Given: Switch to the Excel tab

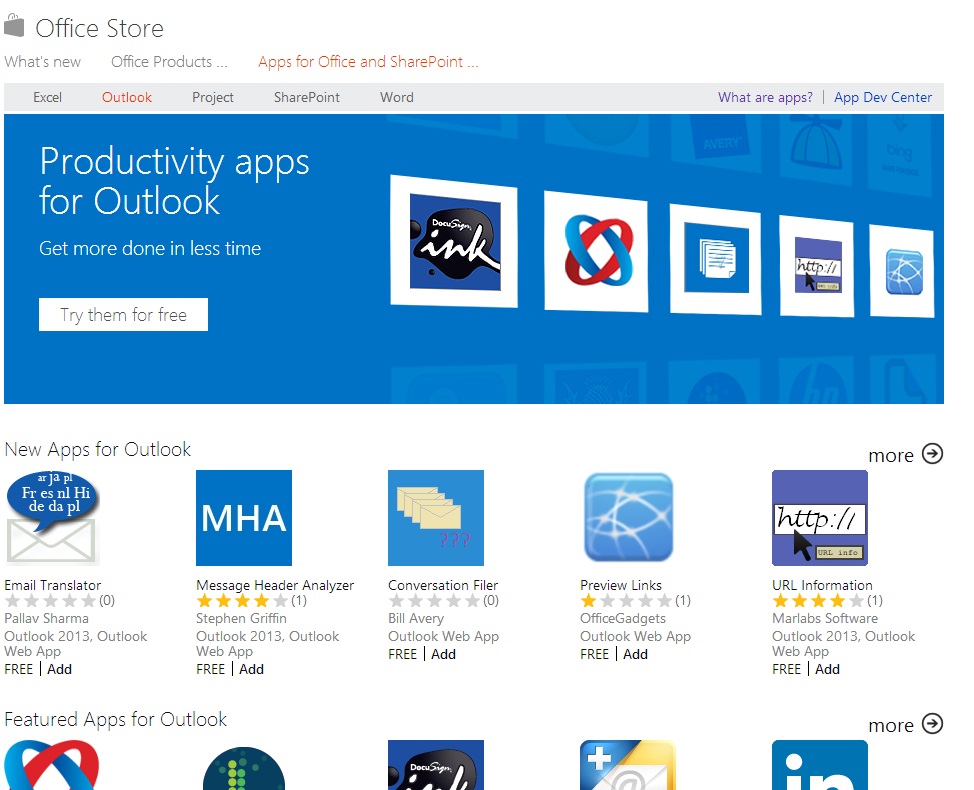Looking at the screenshot, I should 47,98.
